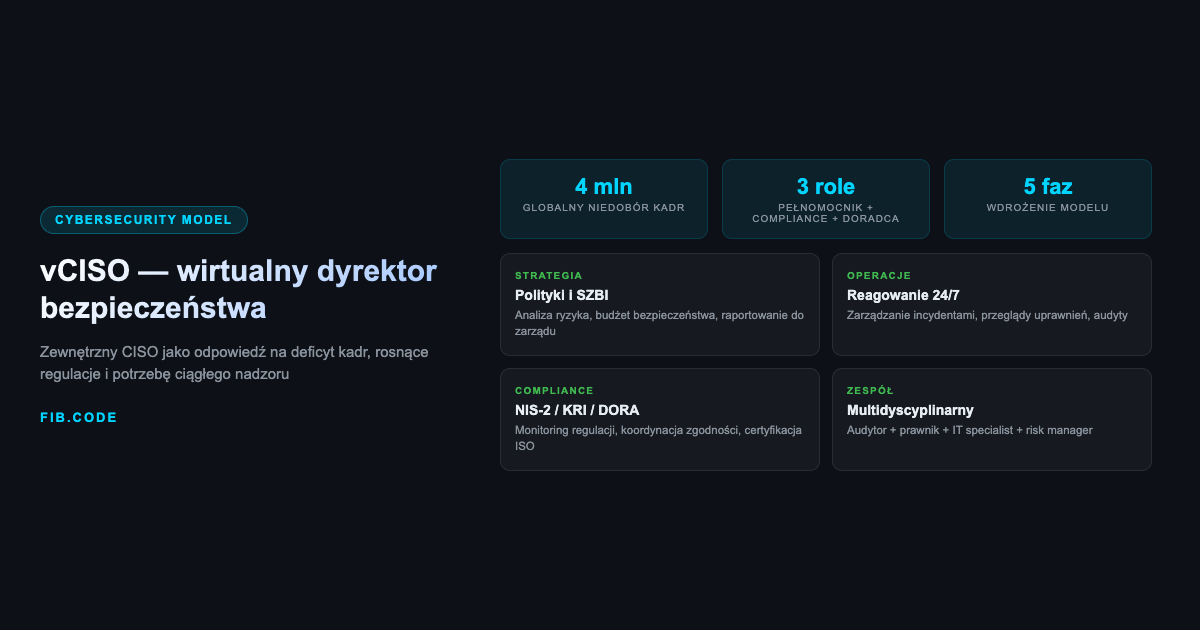Open the ZESPÓŁ category label

click(870, 390)
